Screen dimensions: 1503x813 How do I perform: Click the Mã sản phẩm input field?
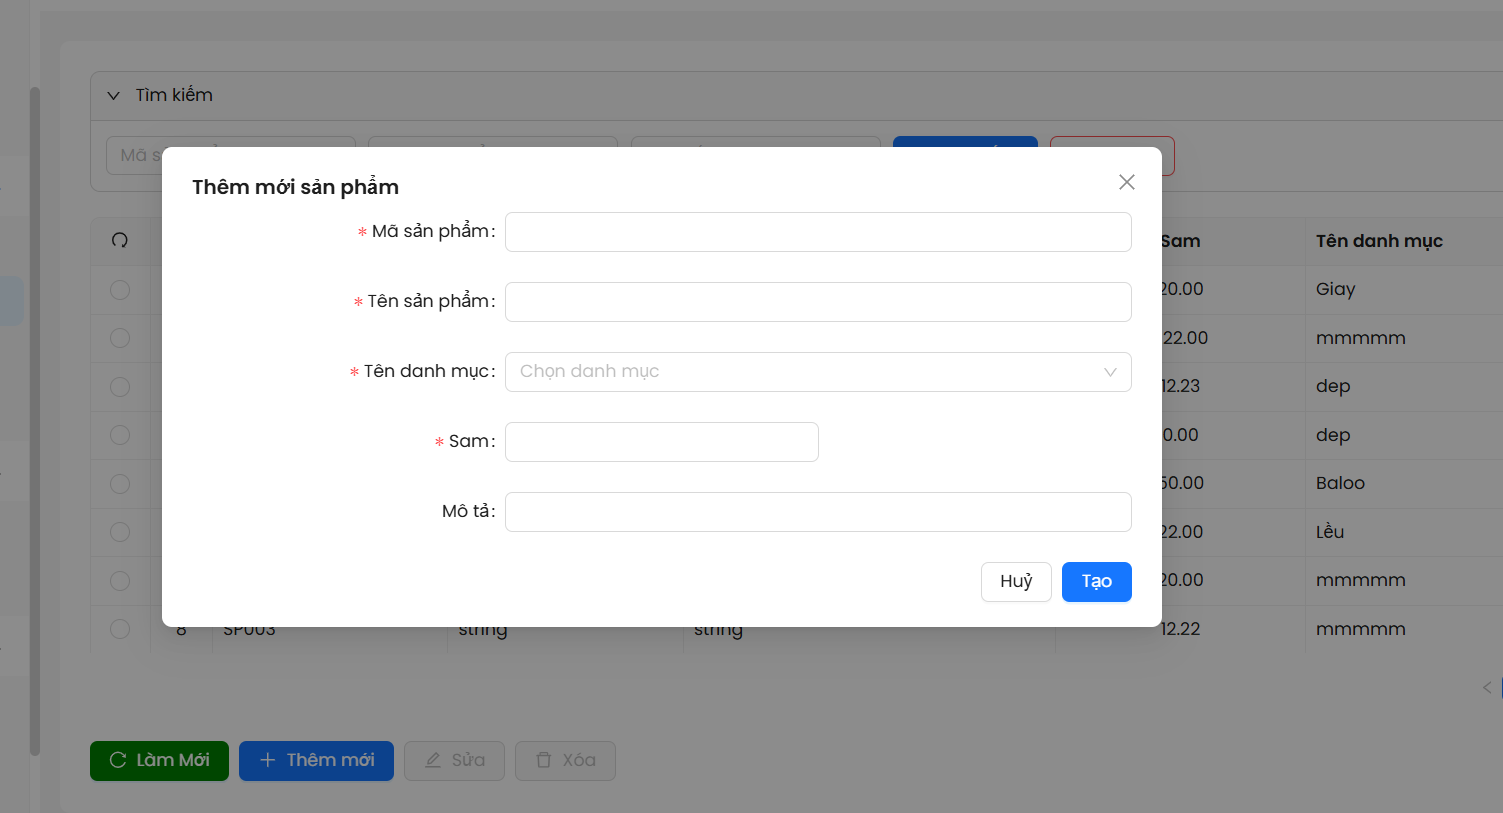point(817,232)
